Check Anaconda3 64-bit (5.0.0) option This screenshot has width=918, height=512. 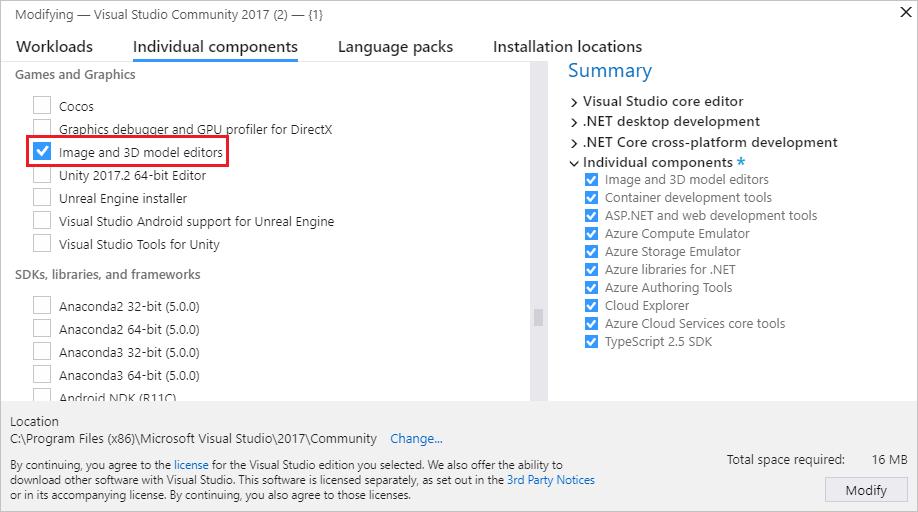point(42,375)
